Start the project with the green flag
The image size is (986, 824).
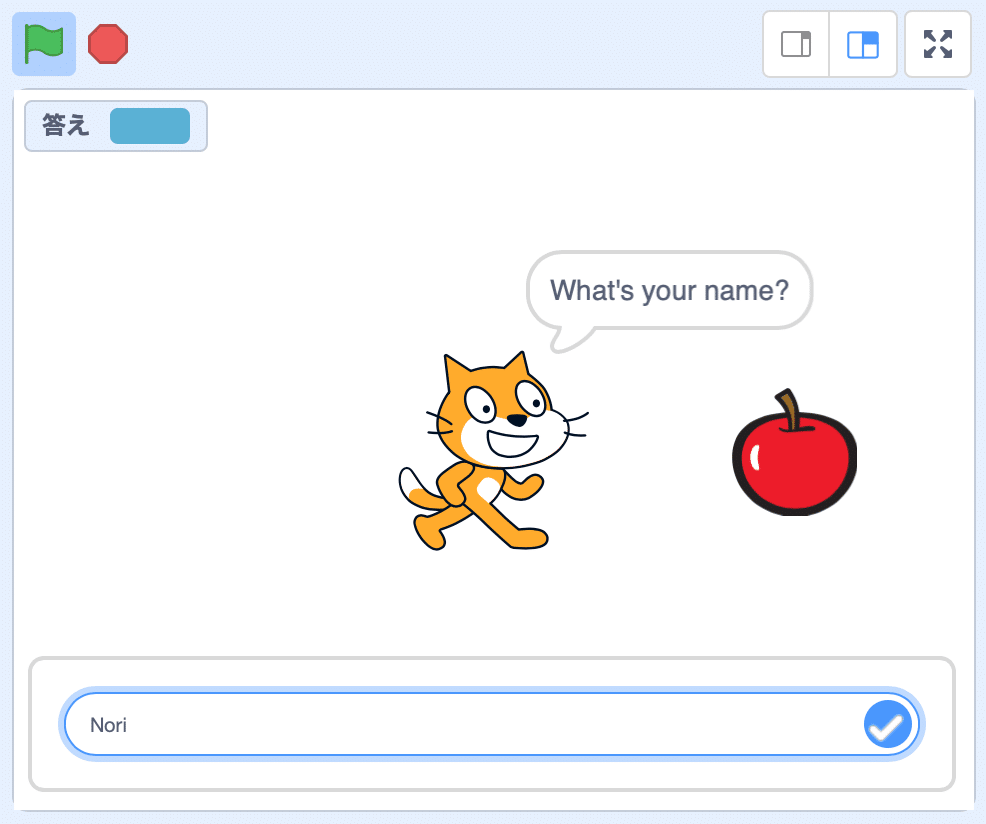click(x=44, y=44)
